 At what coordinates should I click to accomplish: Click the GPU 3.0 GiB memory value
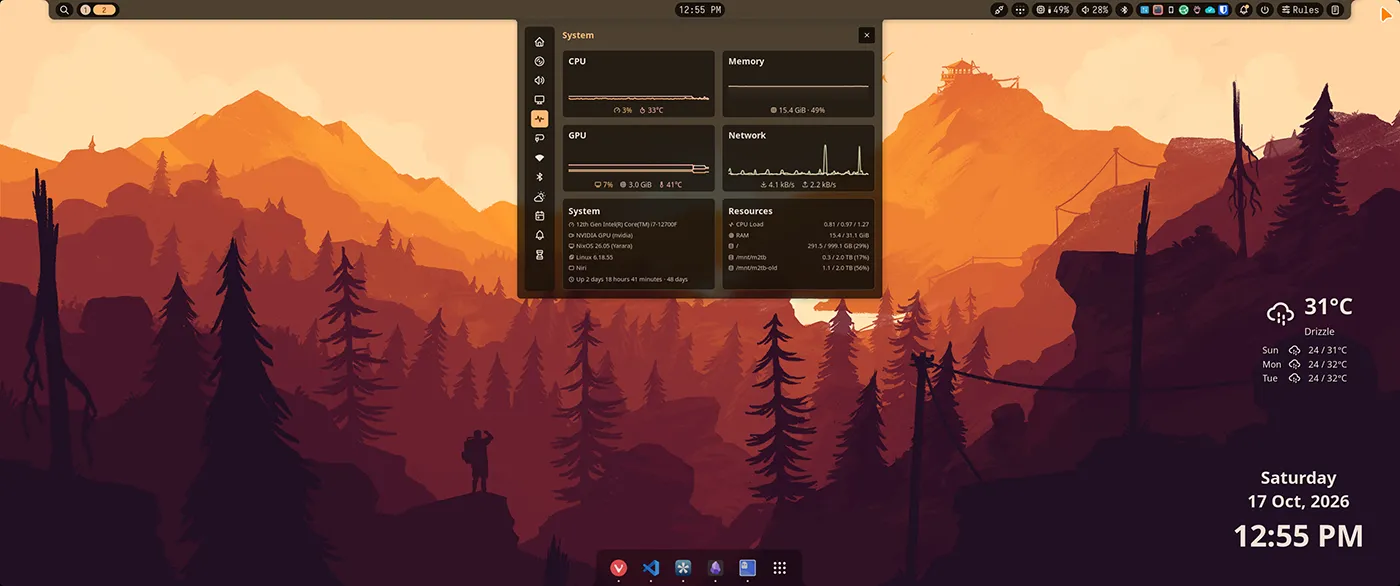pos(636,185)
